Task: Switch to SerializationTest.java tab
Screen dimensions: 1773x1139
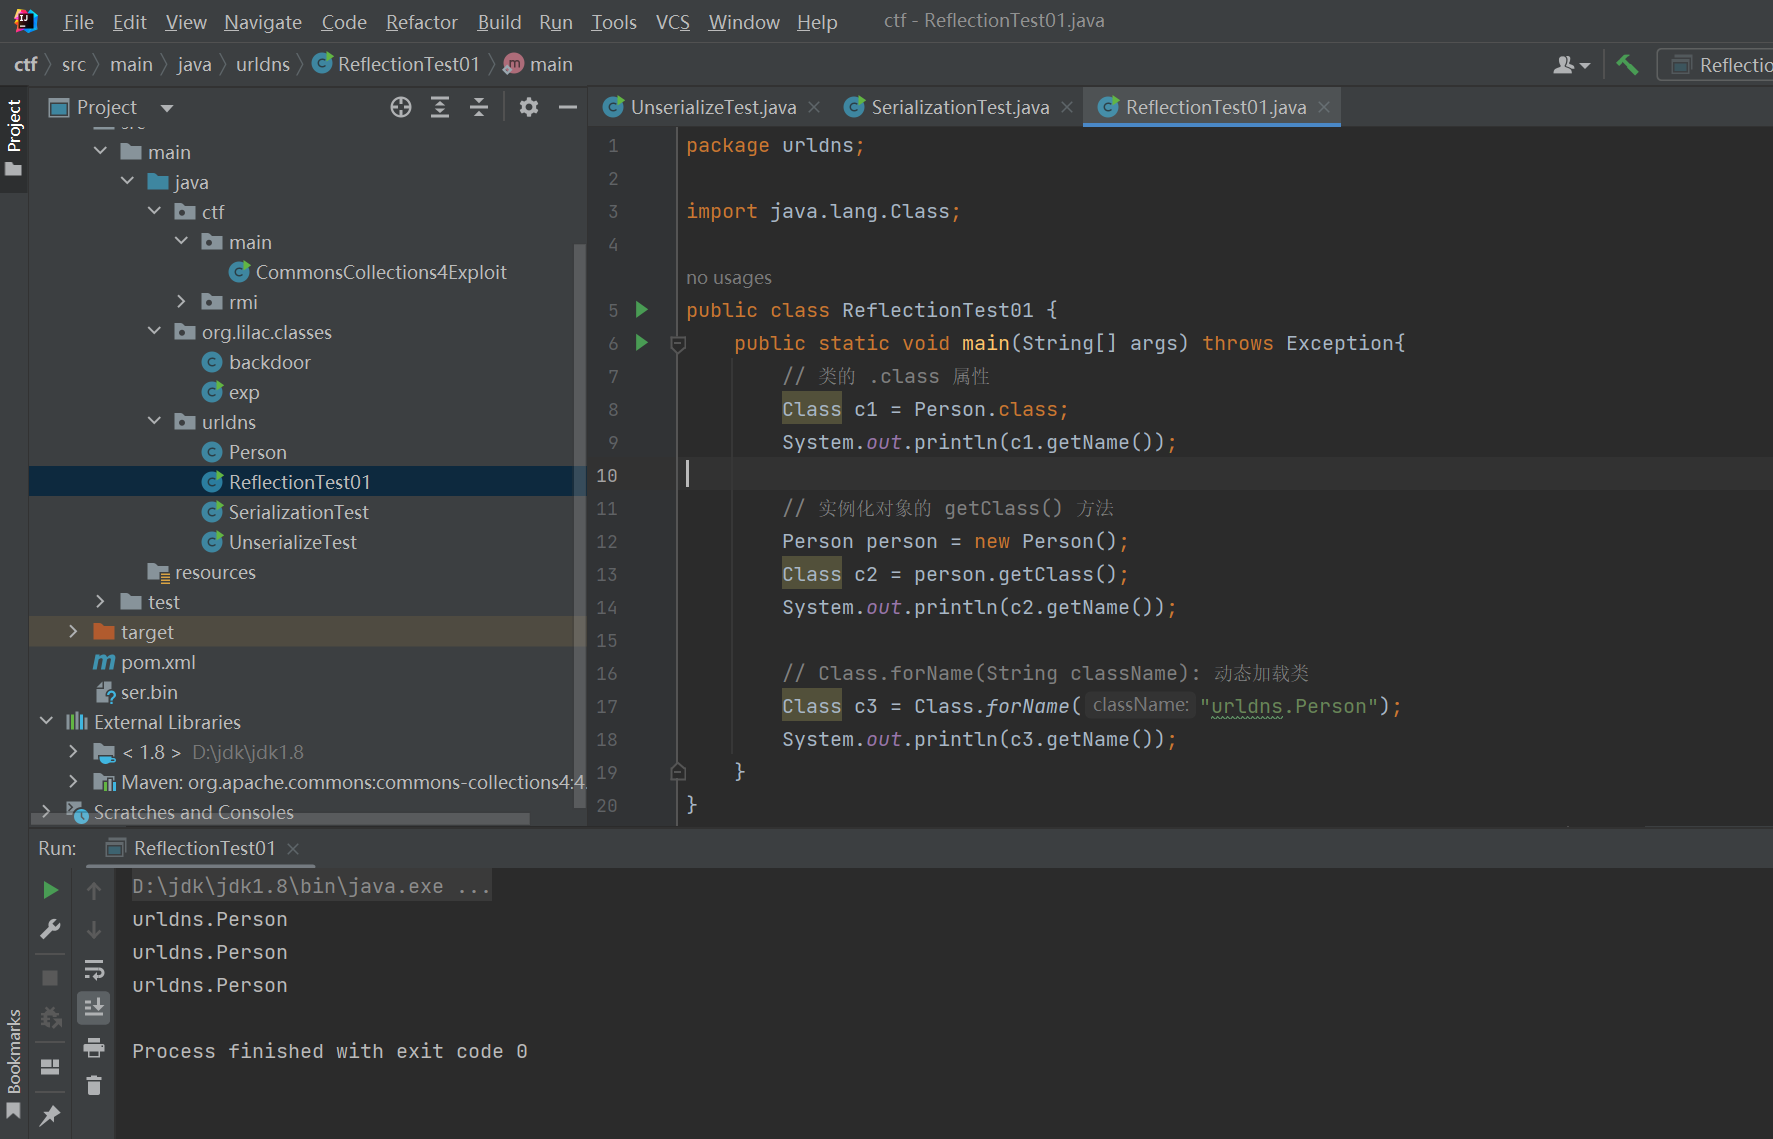Action: tap(960, 107)
